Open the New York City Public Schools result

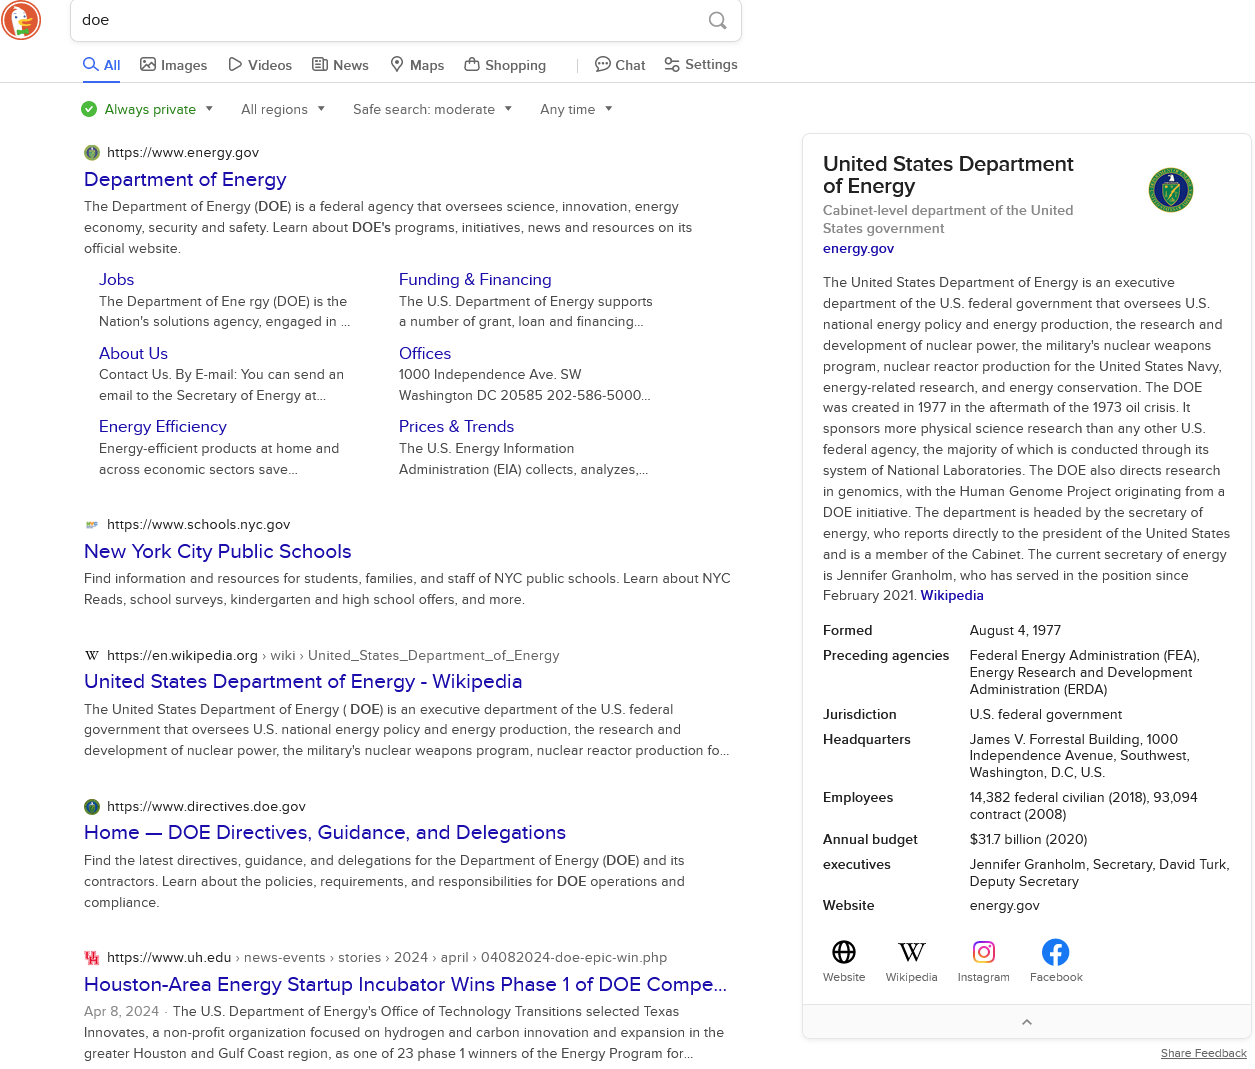(218, 552)
